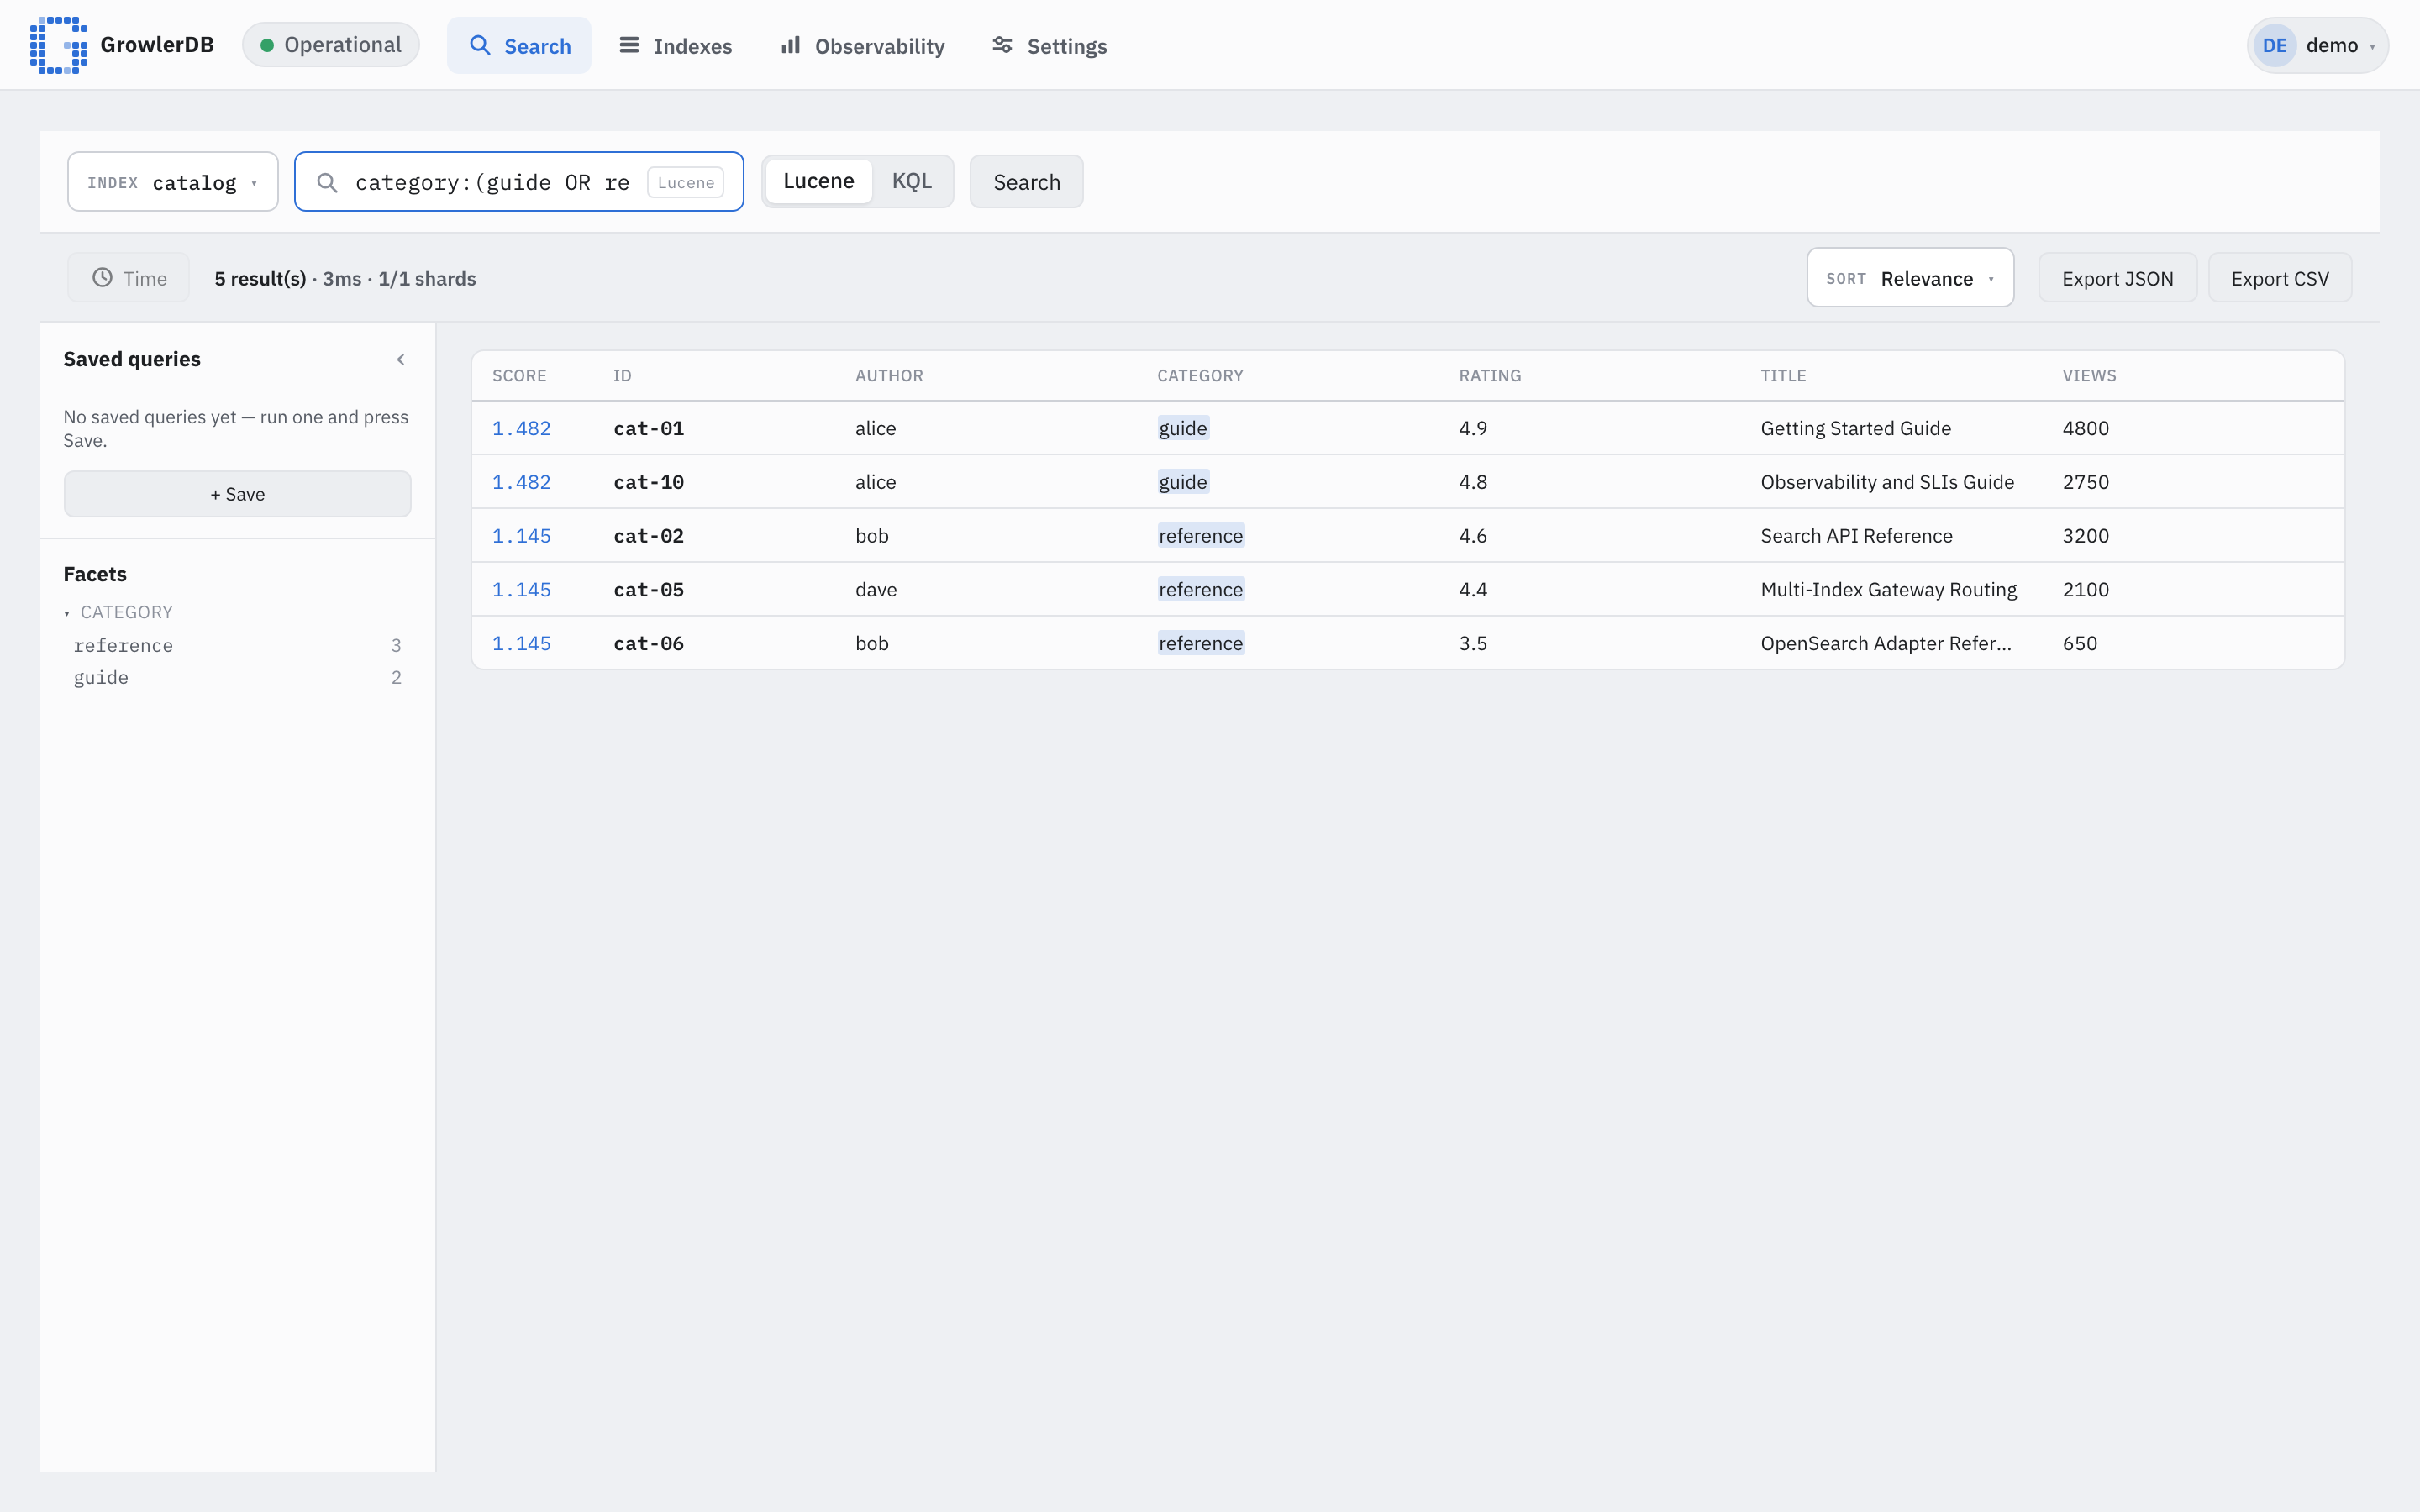Click the Getting Started Guide title
The width and height of the screenshot is (2420, 1512).
[x=1856, y=428]
